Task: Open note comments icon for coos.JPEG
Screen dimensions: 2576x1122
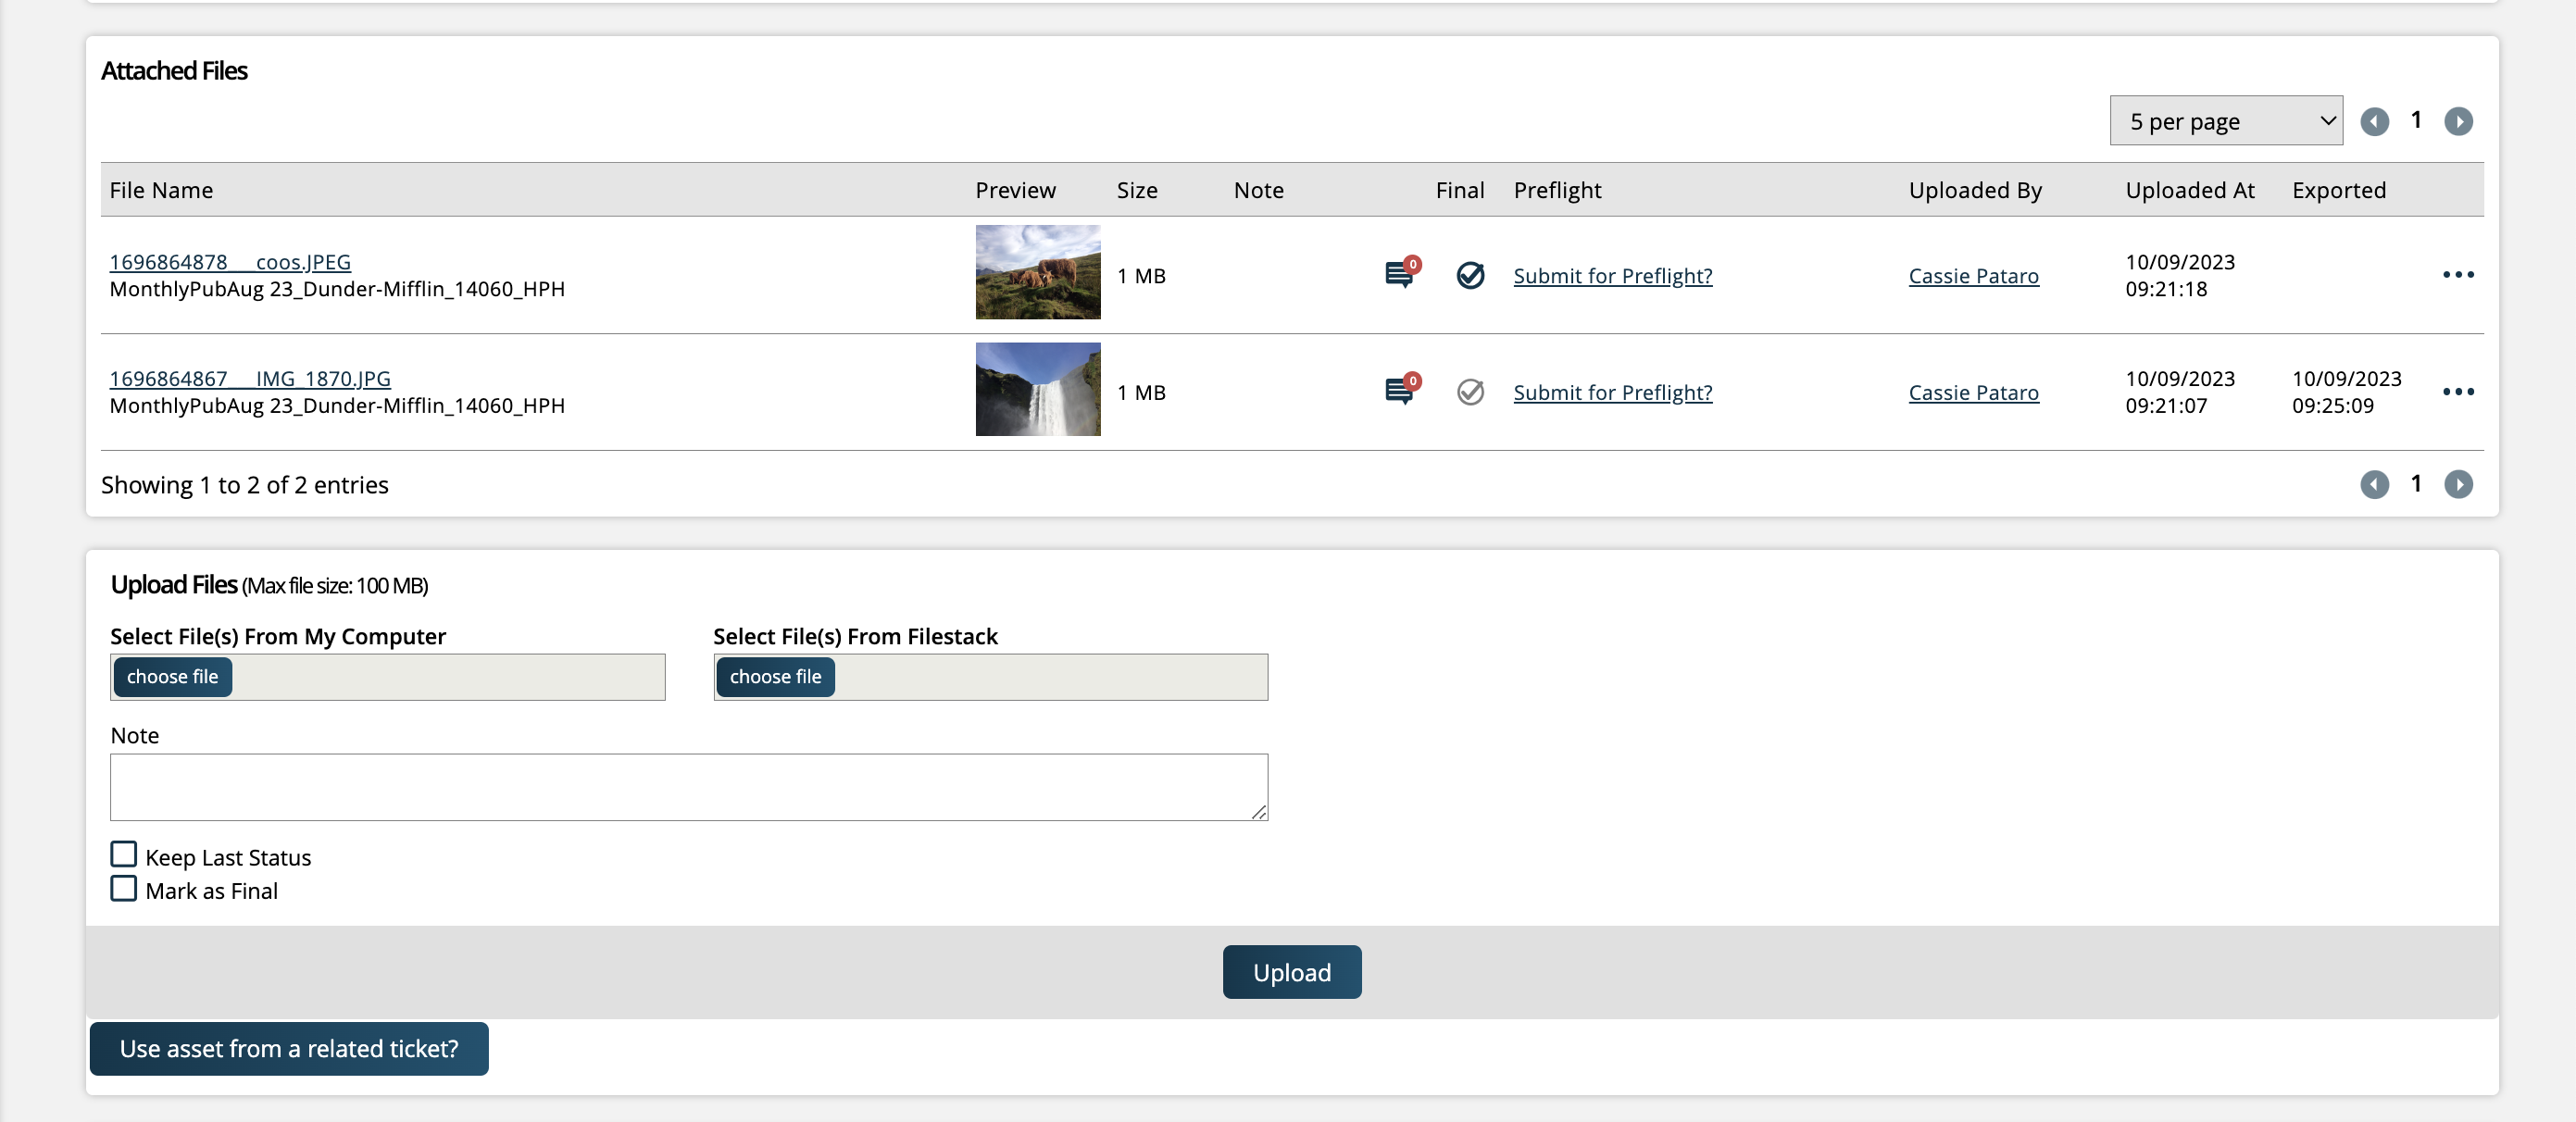Action: coord(1399,273)
